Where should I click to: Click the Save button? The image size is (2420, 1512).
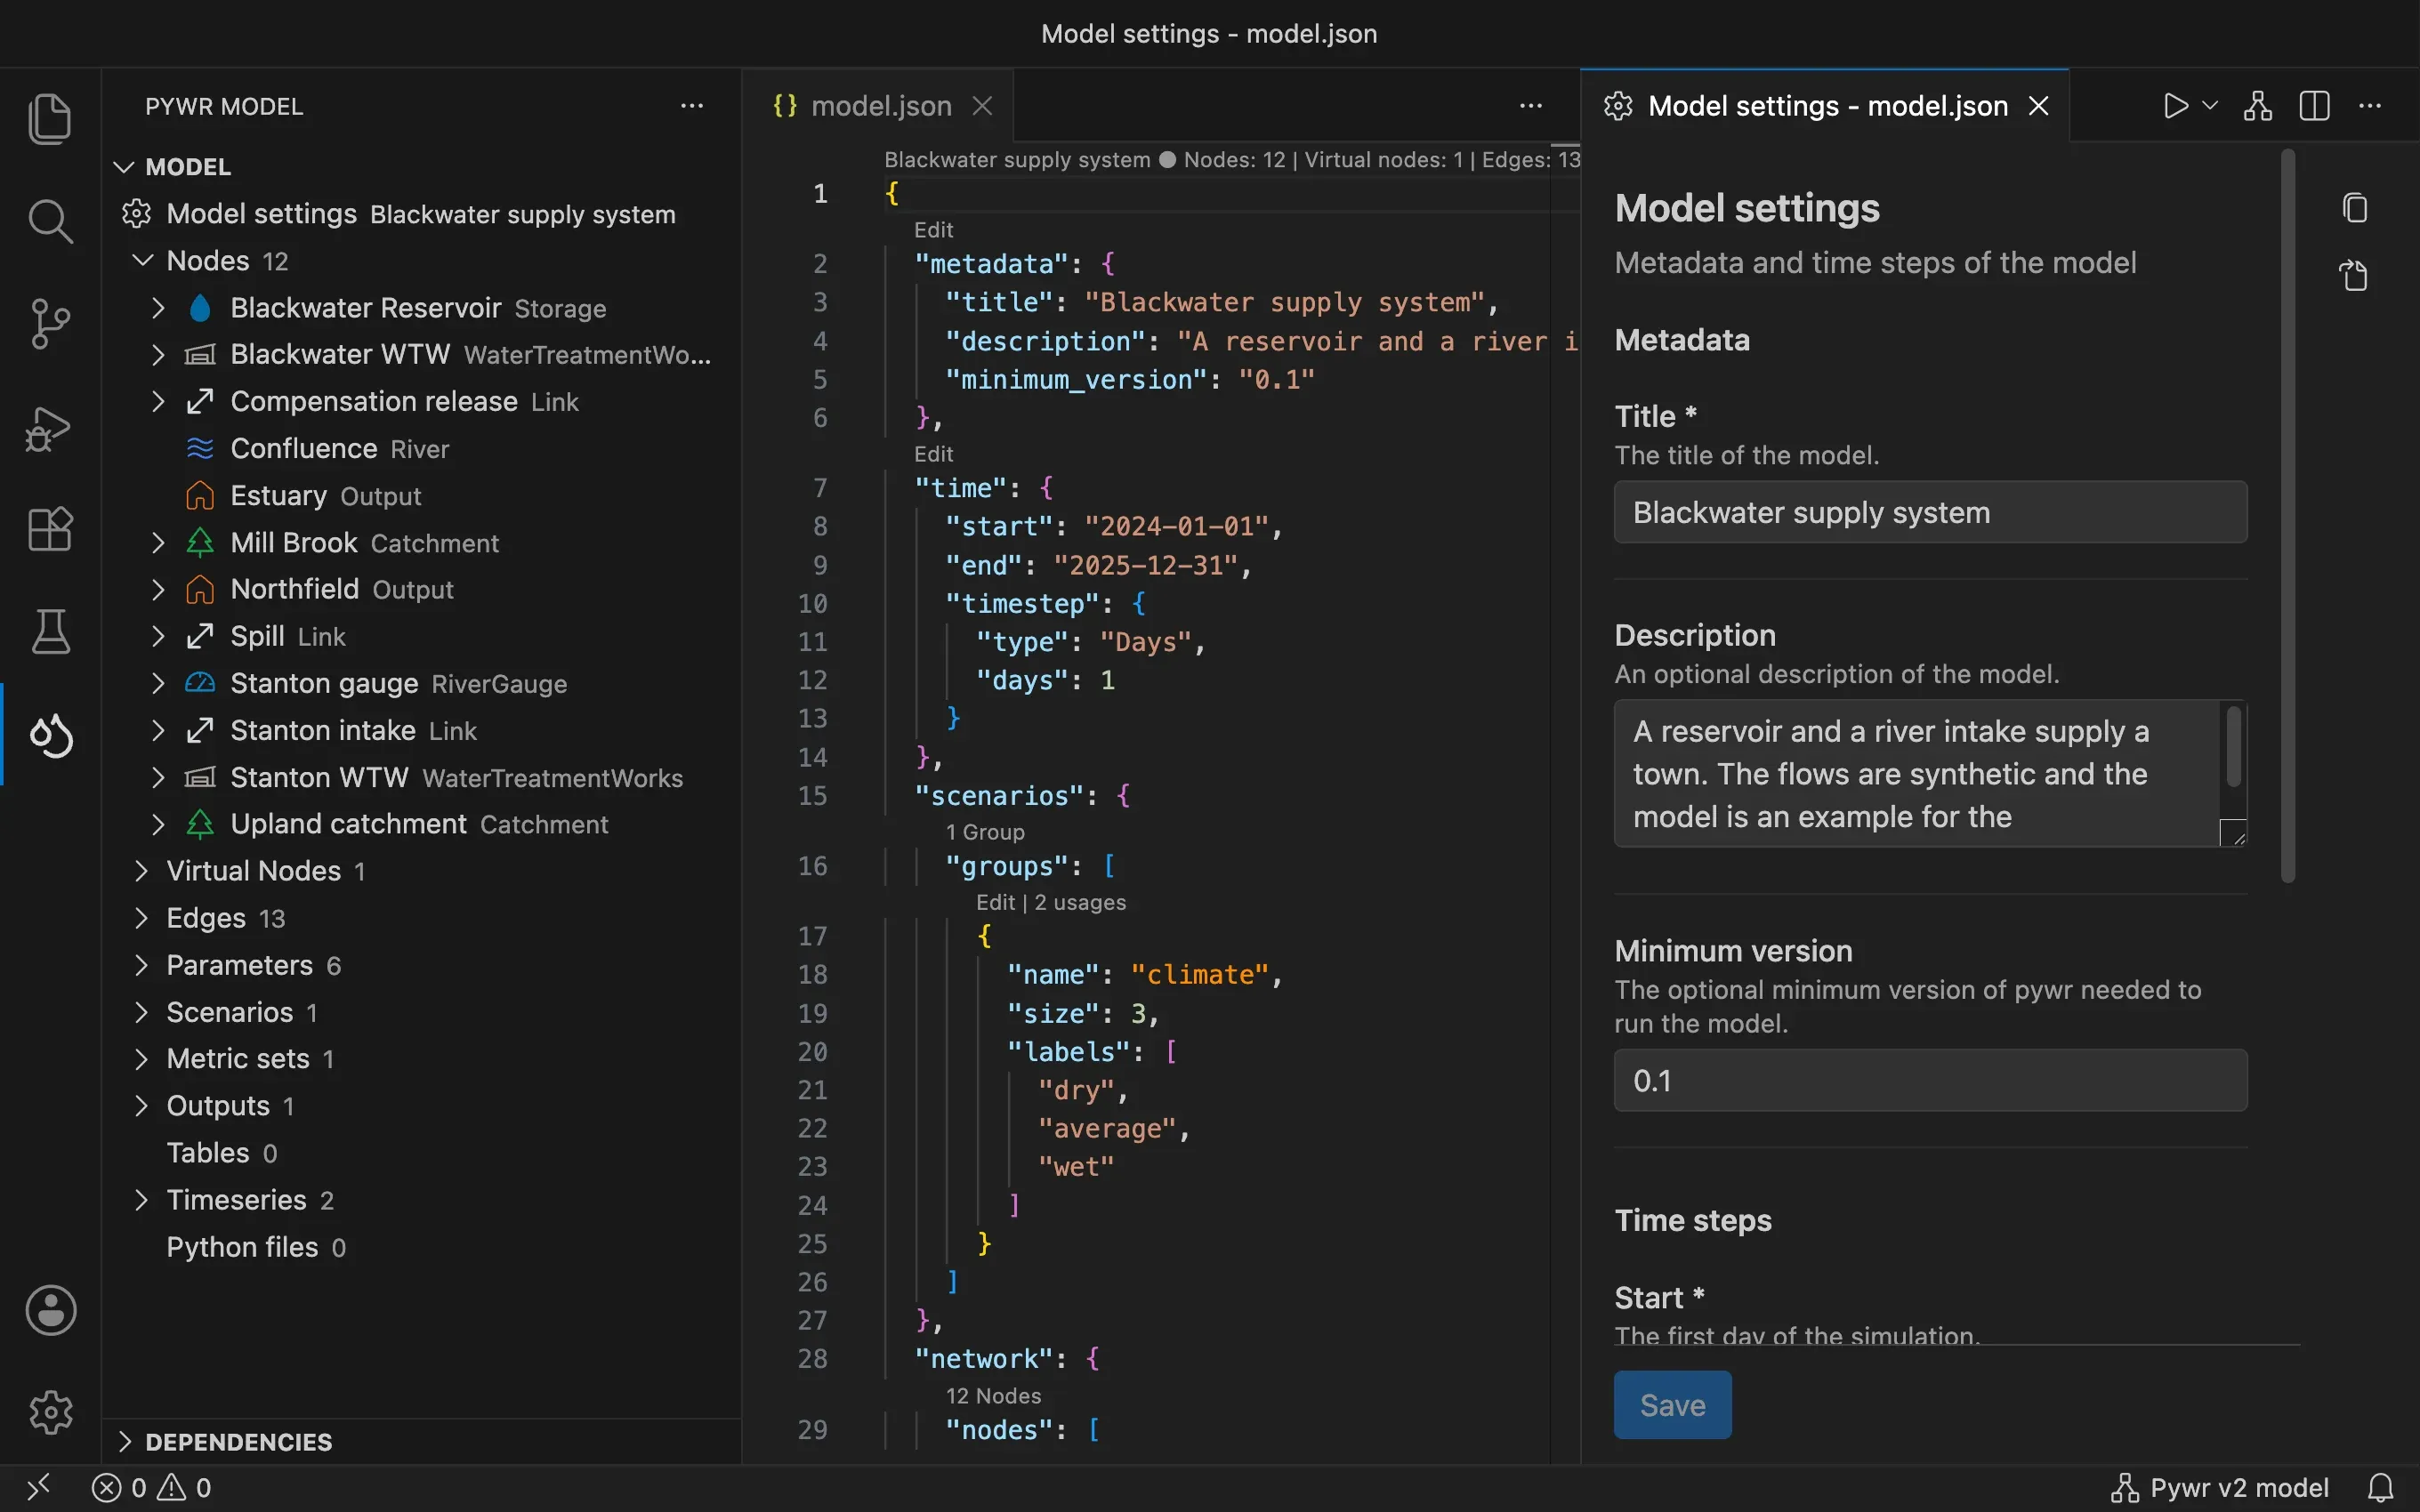[1672, 1405]
